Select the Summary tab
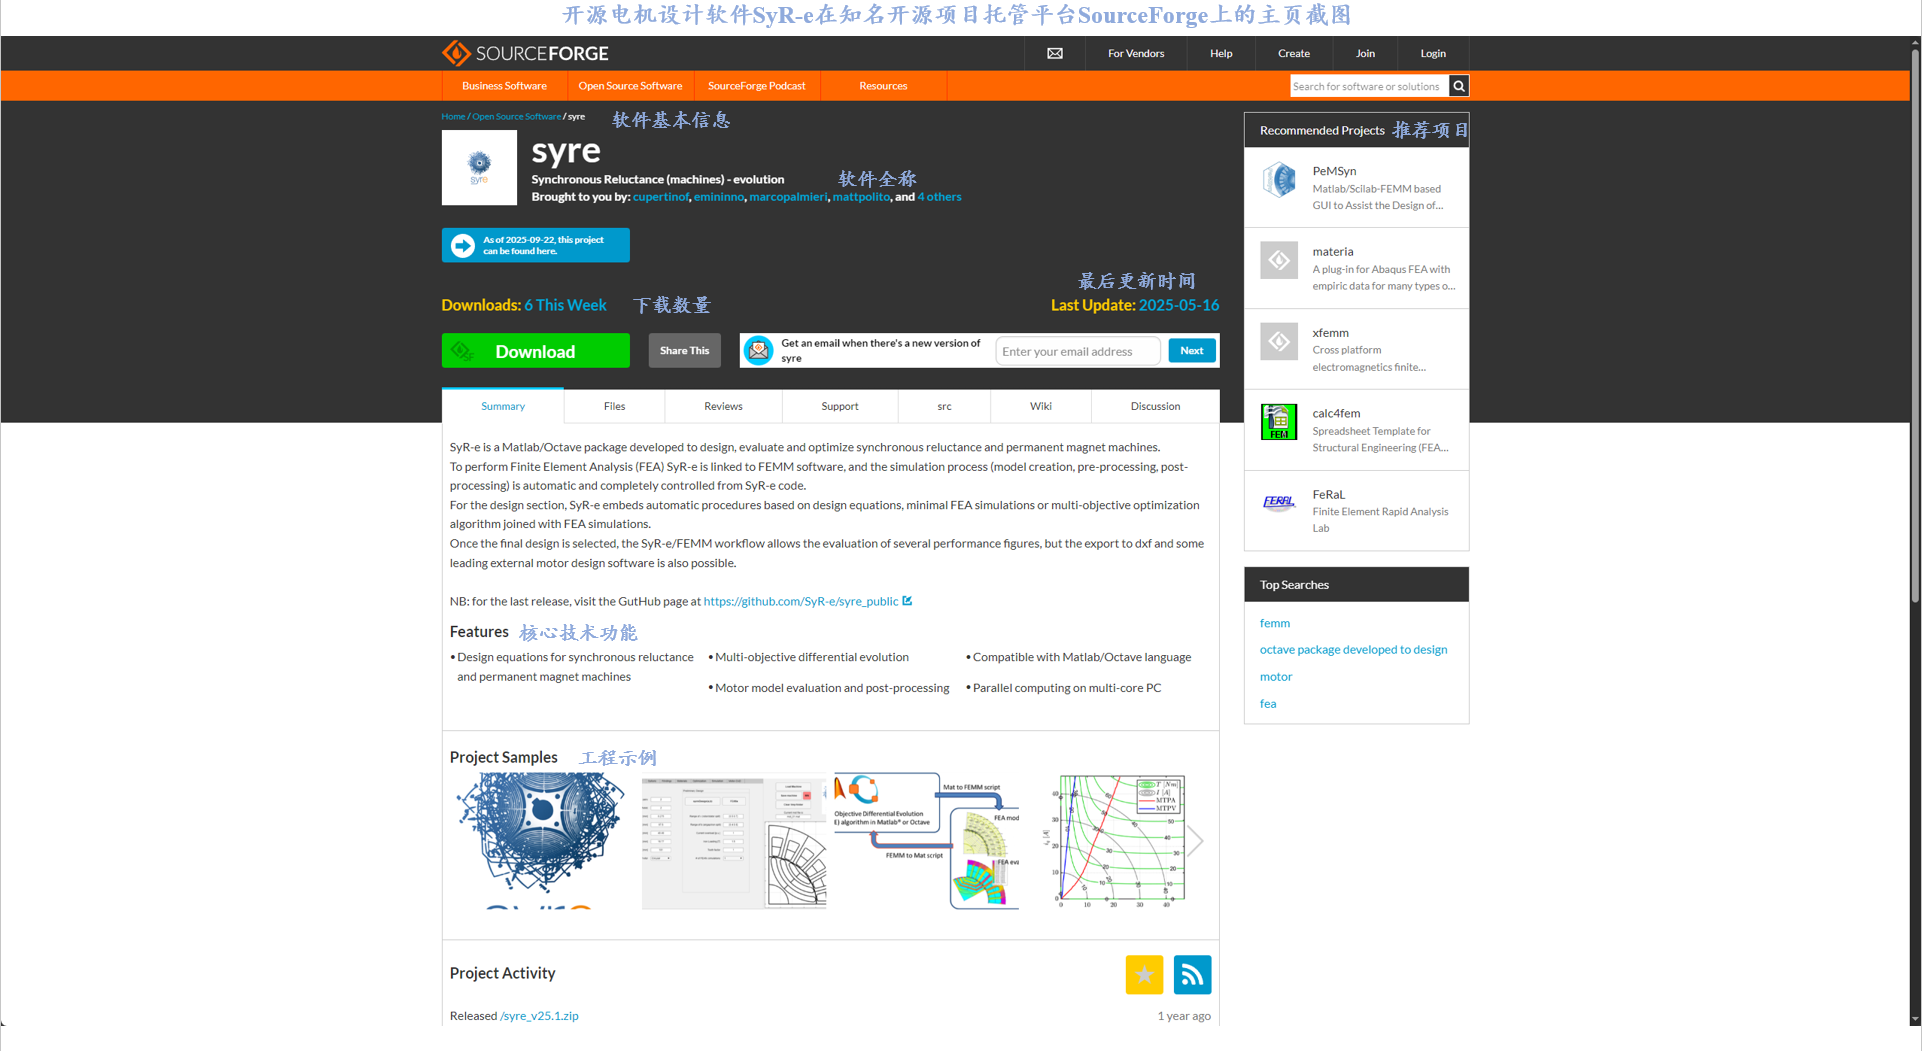This screenshot has height=1051, width=1922. [503, 406]
